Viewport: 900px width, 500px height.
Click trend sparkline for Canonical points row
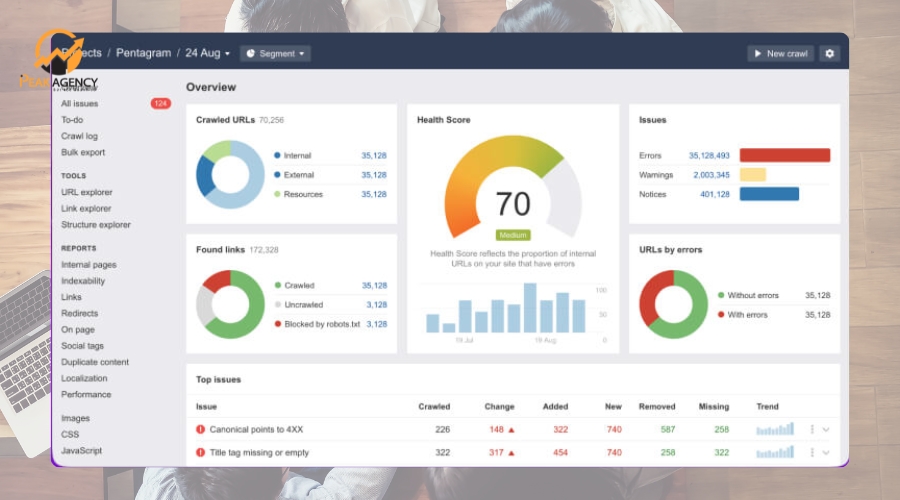(775, 429)
